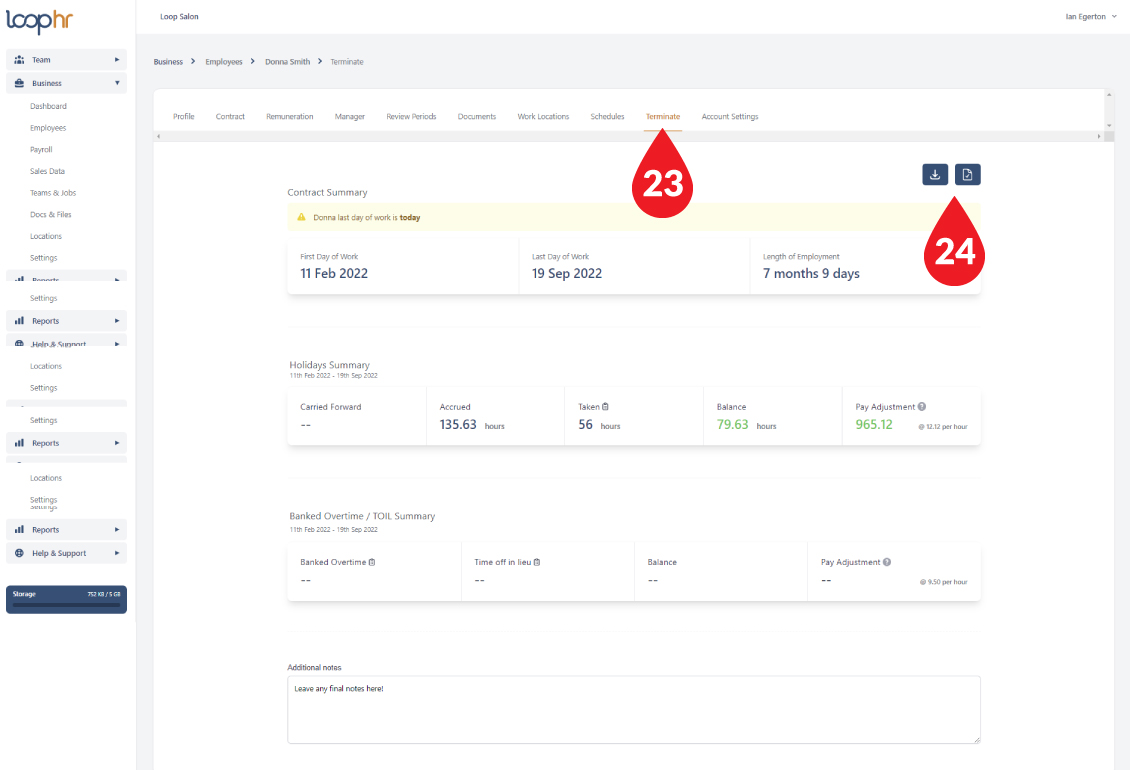Click left scroll arrow under the tab bar
The width and height of the screenshot is (1130, 770).
pos(159,136)
